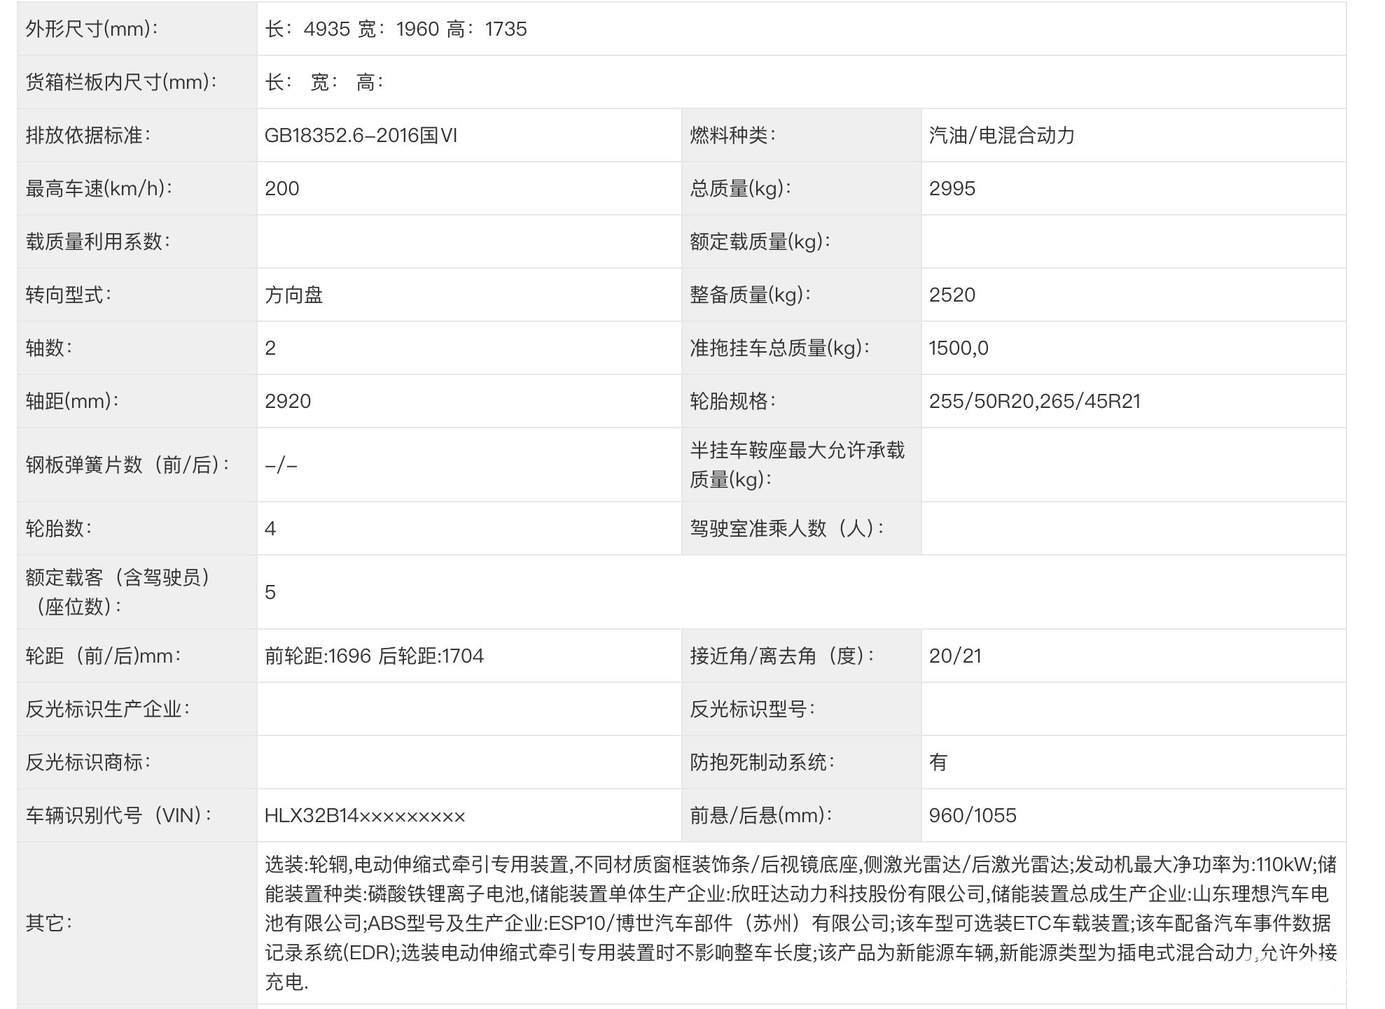Viewport: 1385px width, 1009px height.
Task: Click the dimensions value 长：4935 宽：1960 高：1735
Action: click(x=395, y=29)
